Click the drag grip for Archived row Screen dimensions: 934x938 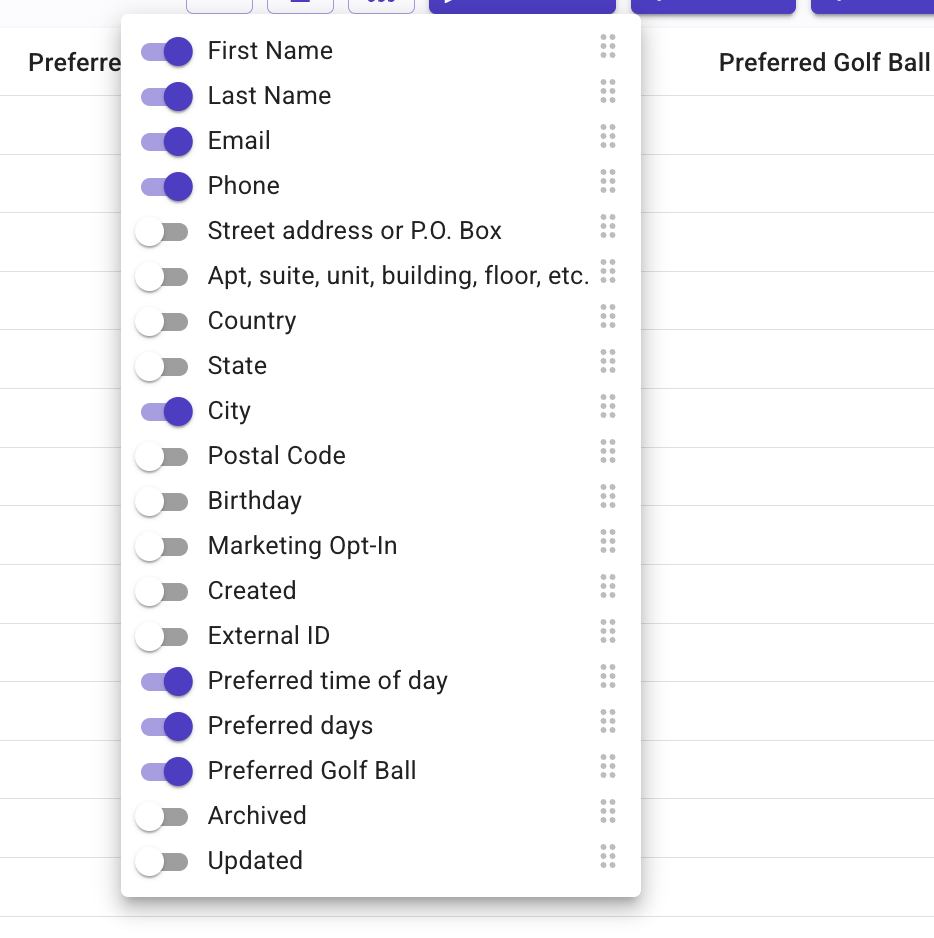coord(607,811)
